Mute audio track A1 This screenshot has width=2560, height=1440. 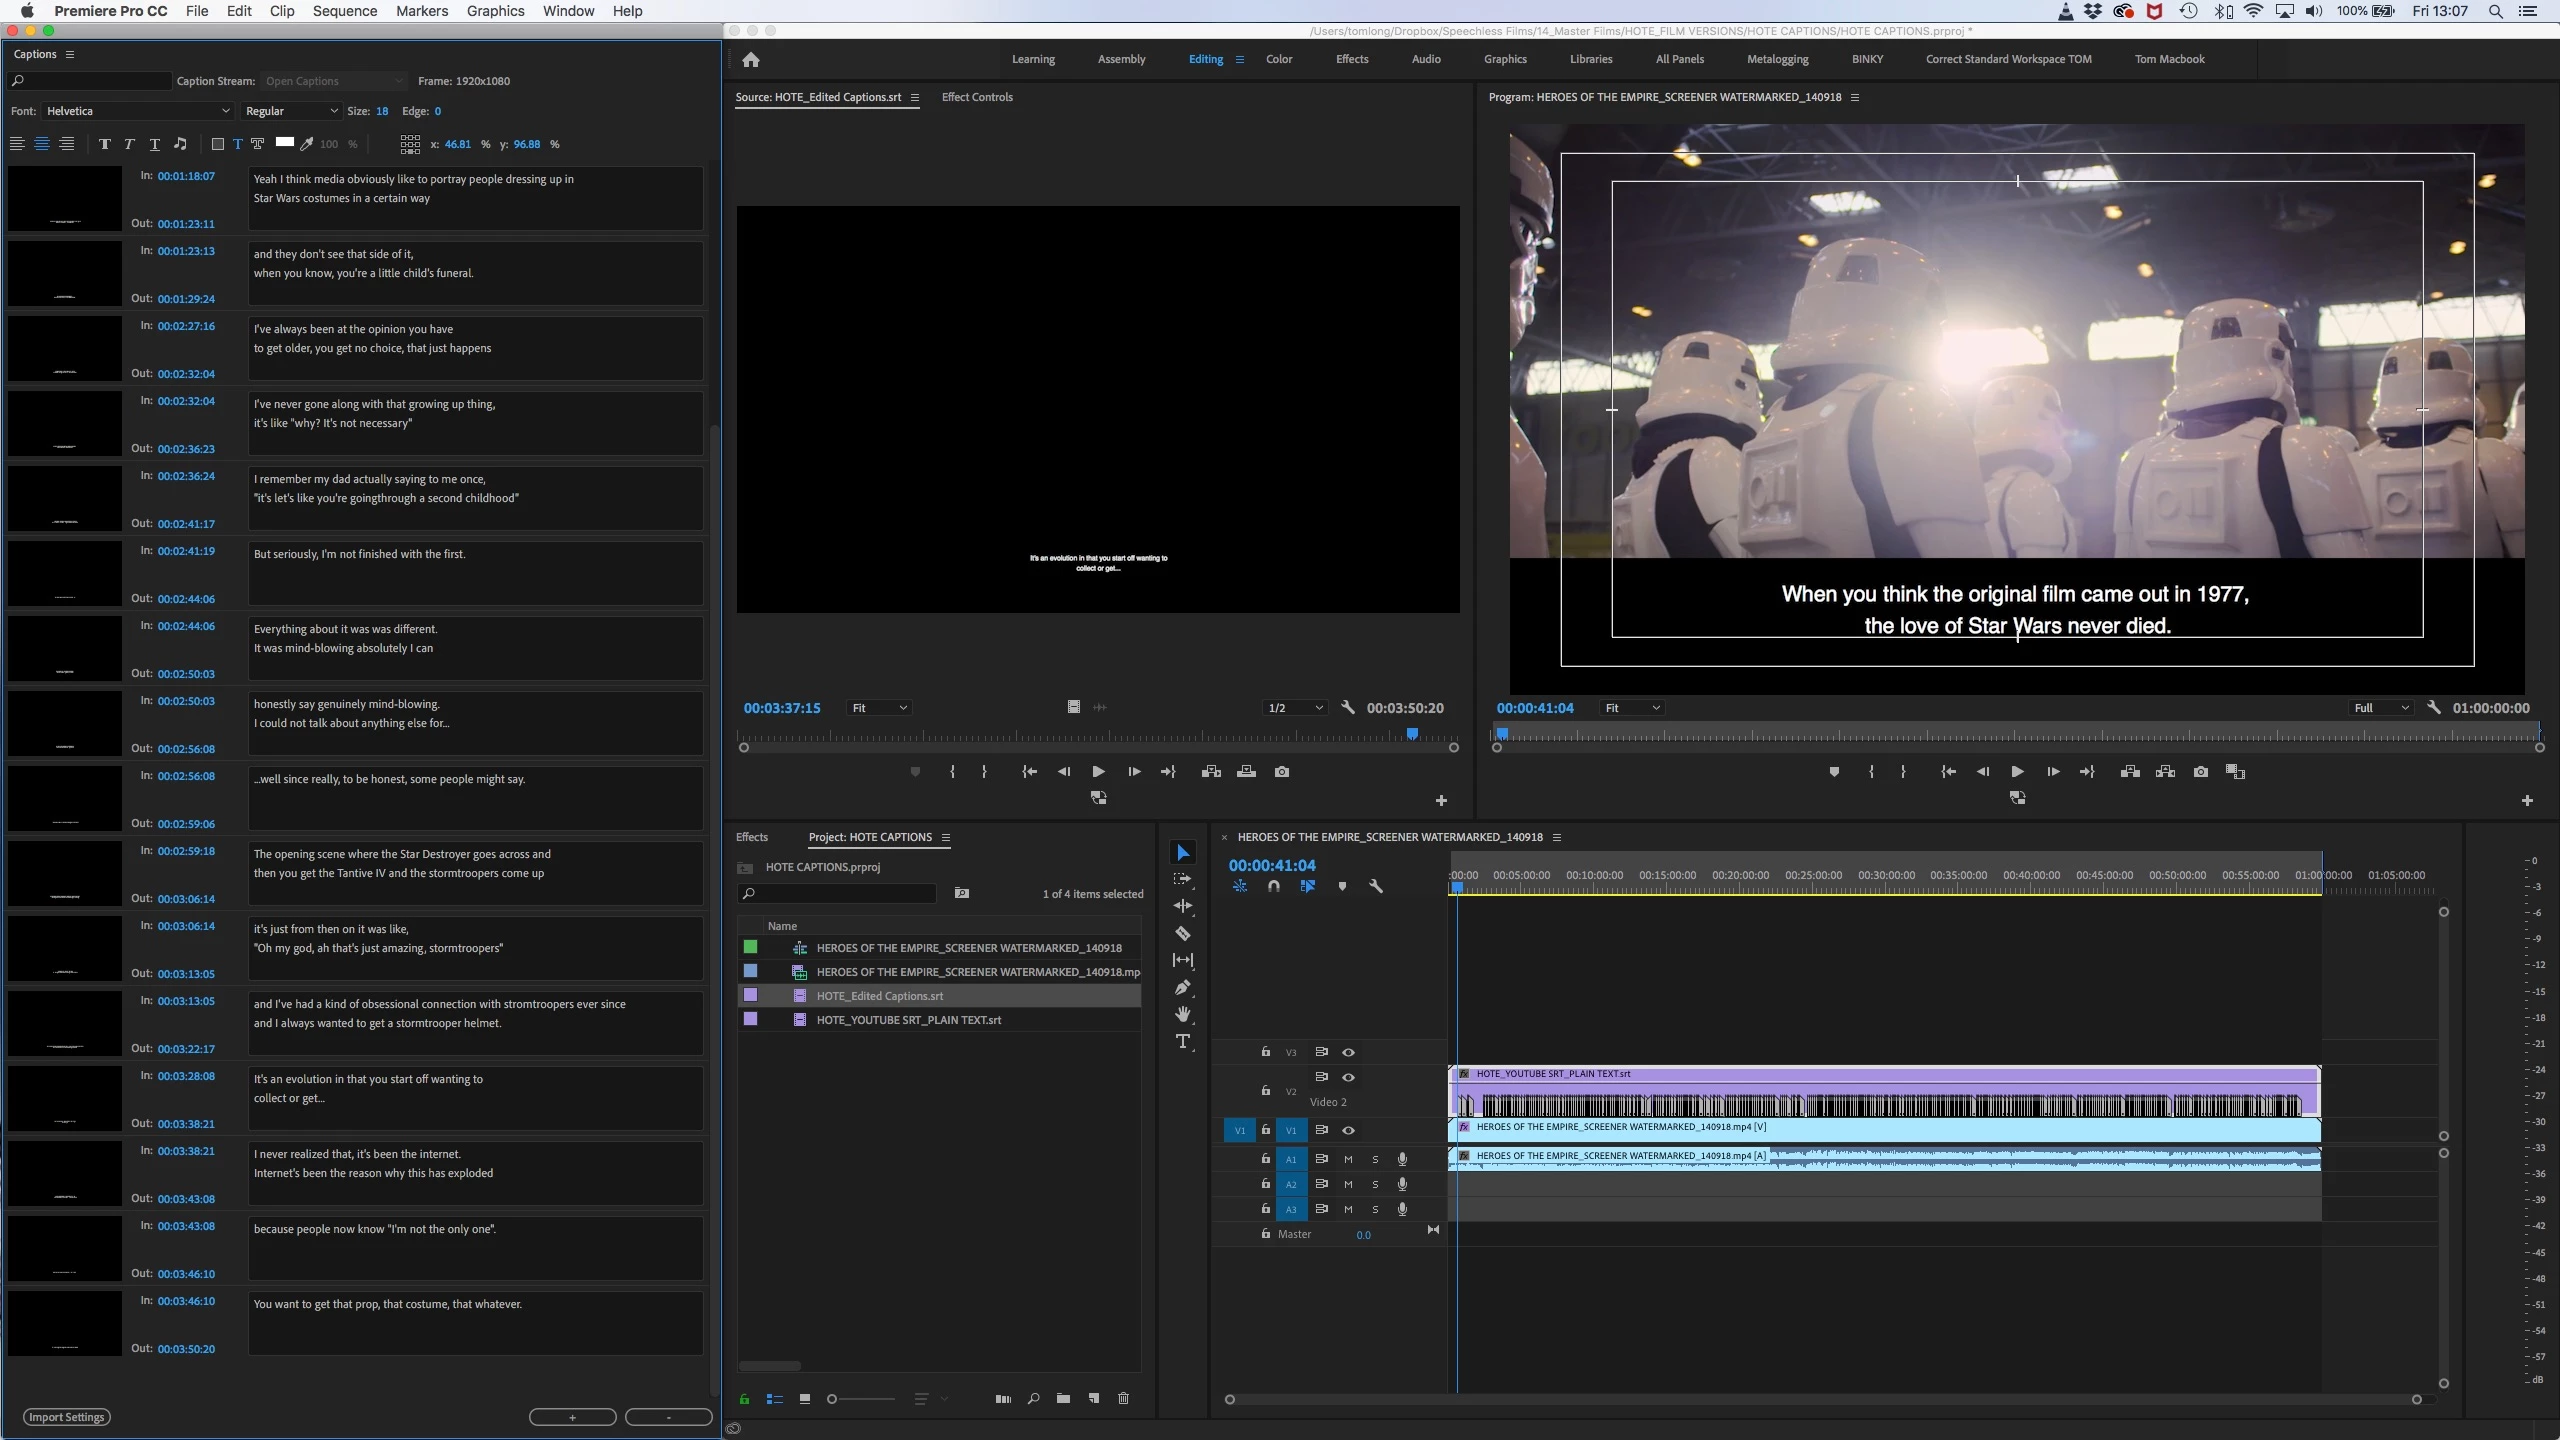coord(1348,1159)
